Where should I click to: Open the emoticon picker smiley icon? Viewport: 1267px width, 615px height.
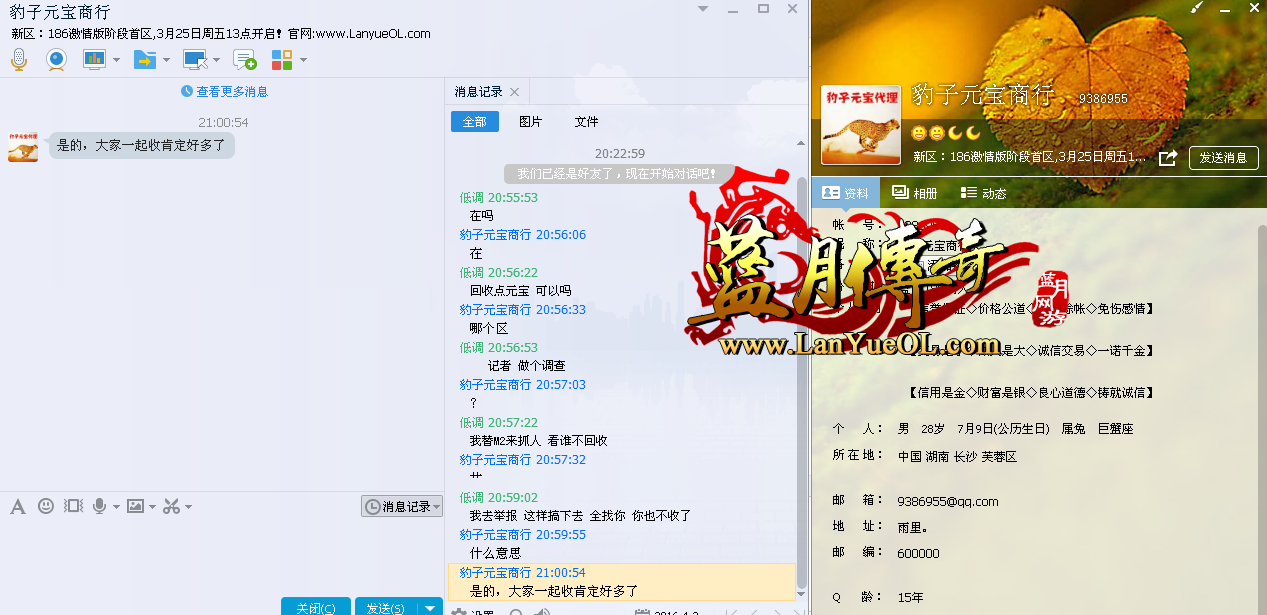coord(45,506)
